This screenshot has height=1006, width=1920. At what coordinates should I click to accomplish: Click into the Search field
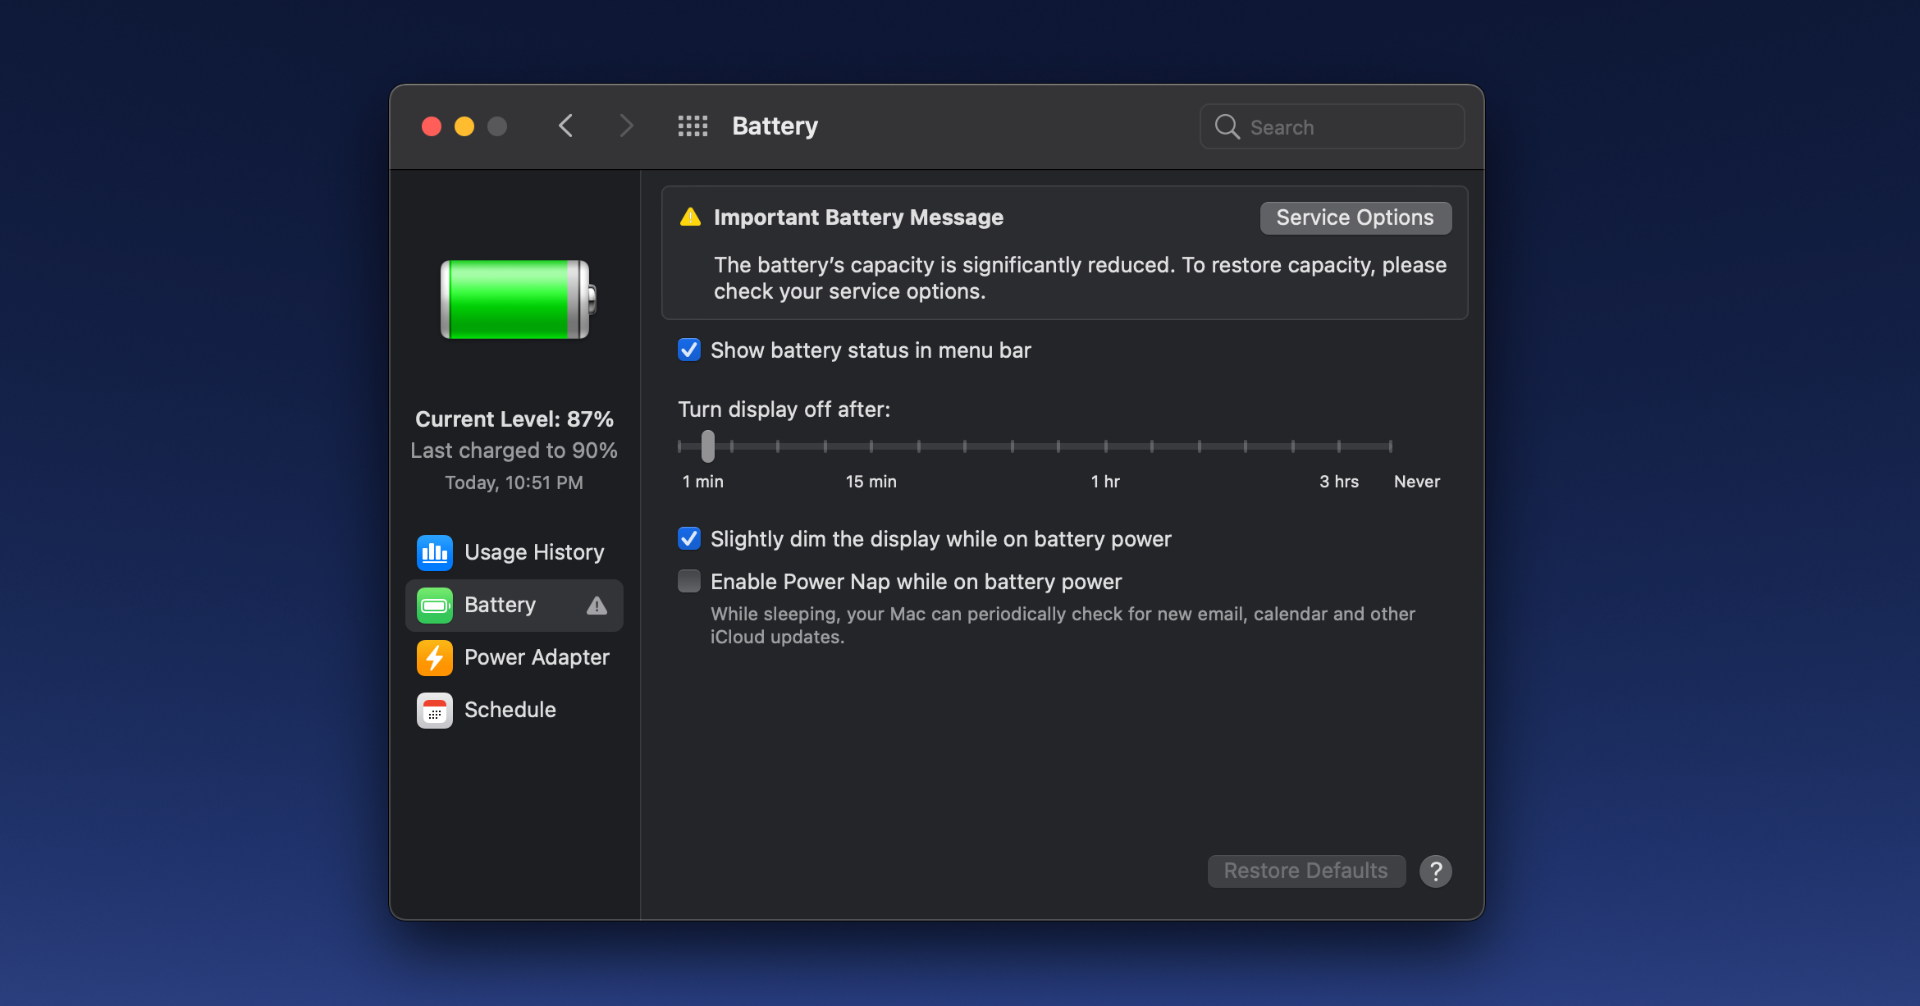[1332, 127]
